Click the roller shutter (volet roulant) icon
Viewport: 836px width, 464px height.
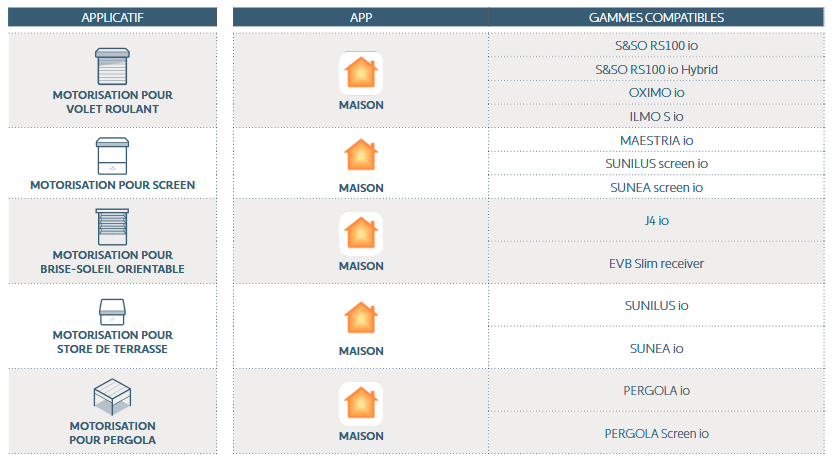[x=112, y=67]
